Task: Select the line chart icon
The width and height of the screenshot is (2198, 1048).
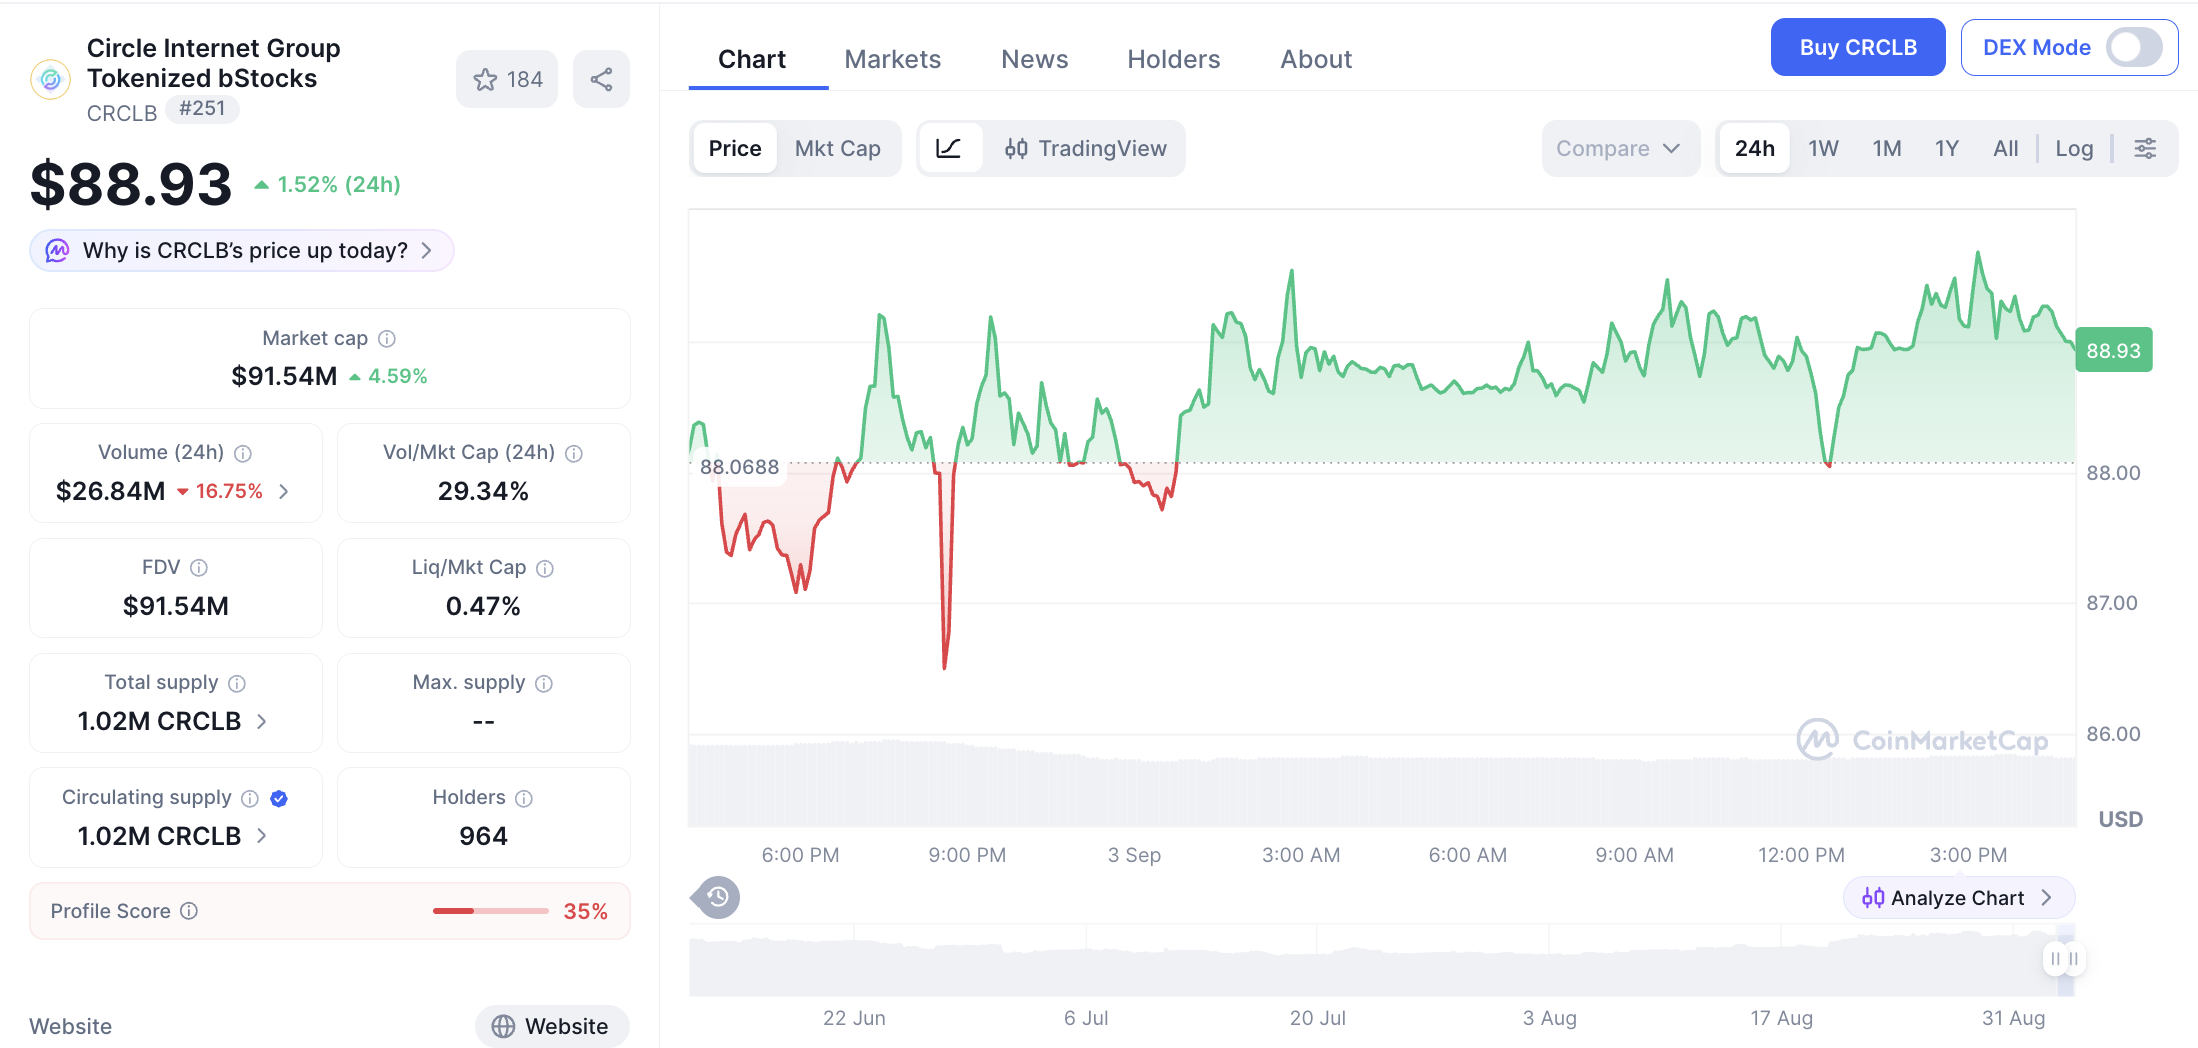Action: click(x=949, y=148)
